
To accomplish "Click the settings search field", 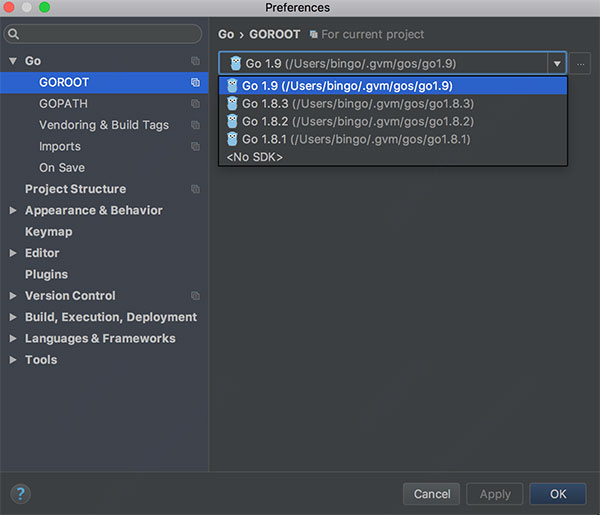I will click(103, 34).
